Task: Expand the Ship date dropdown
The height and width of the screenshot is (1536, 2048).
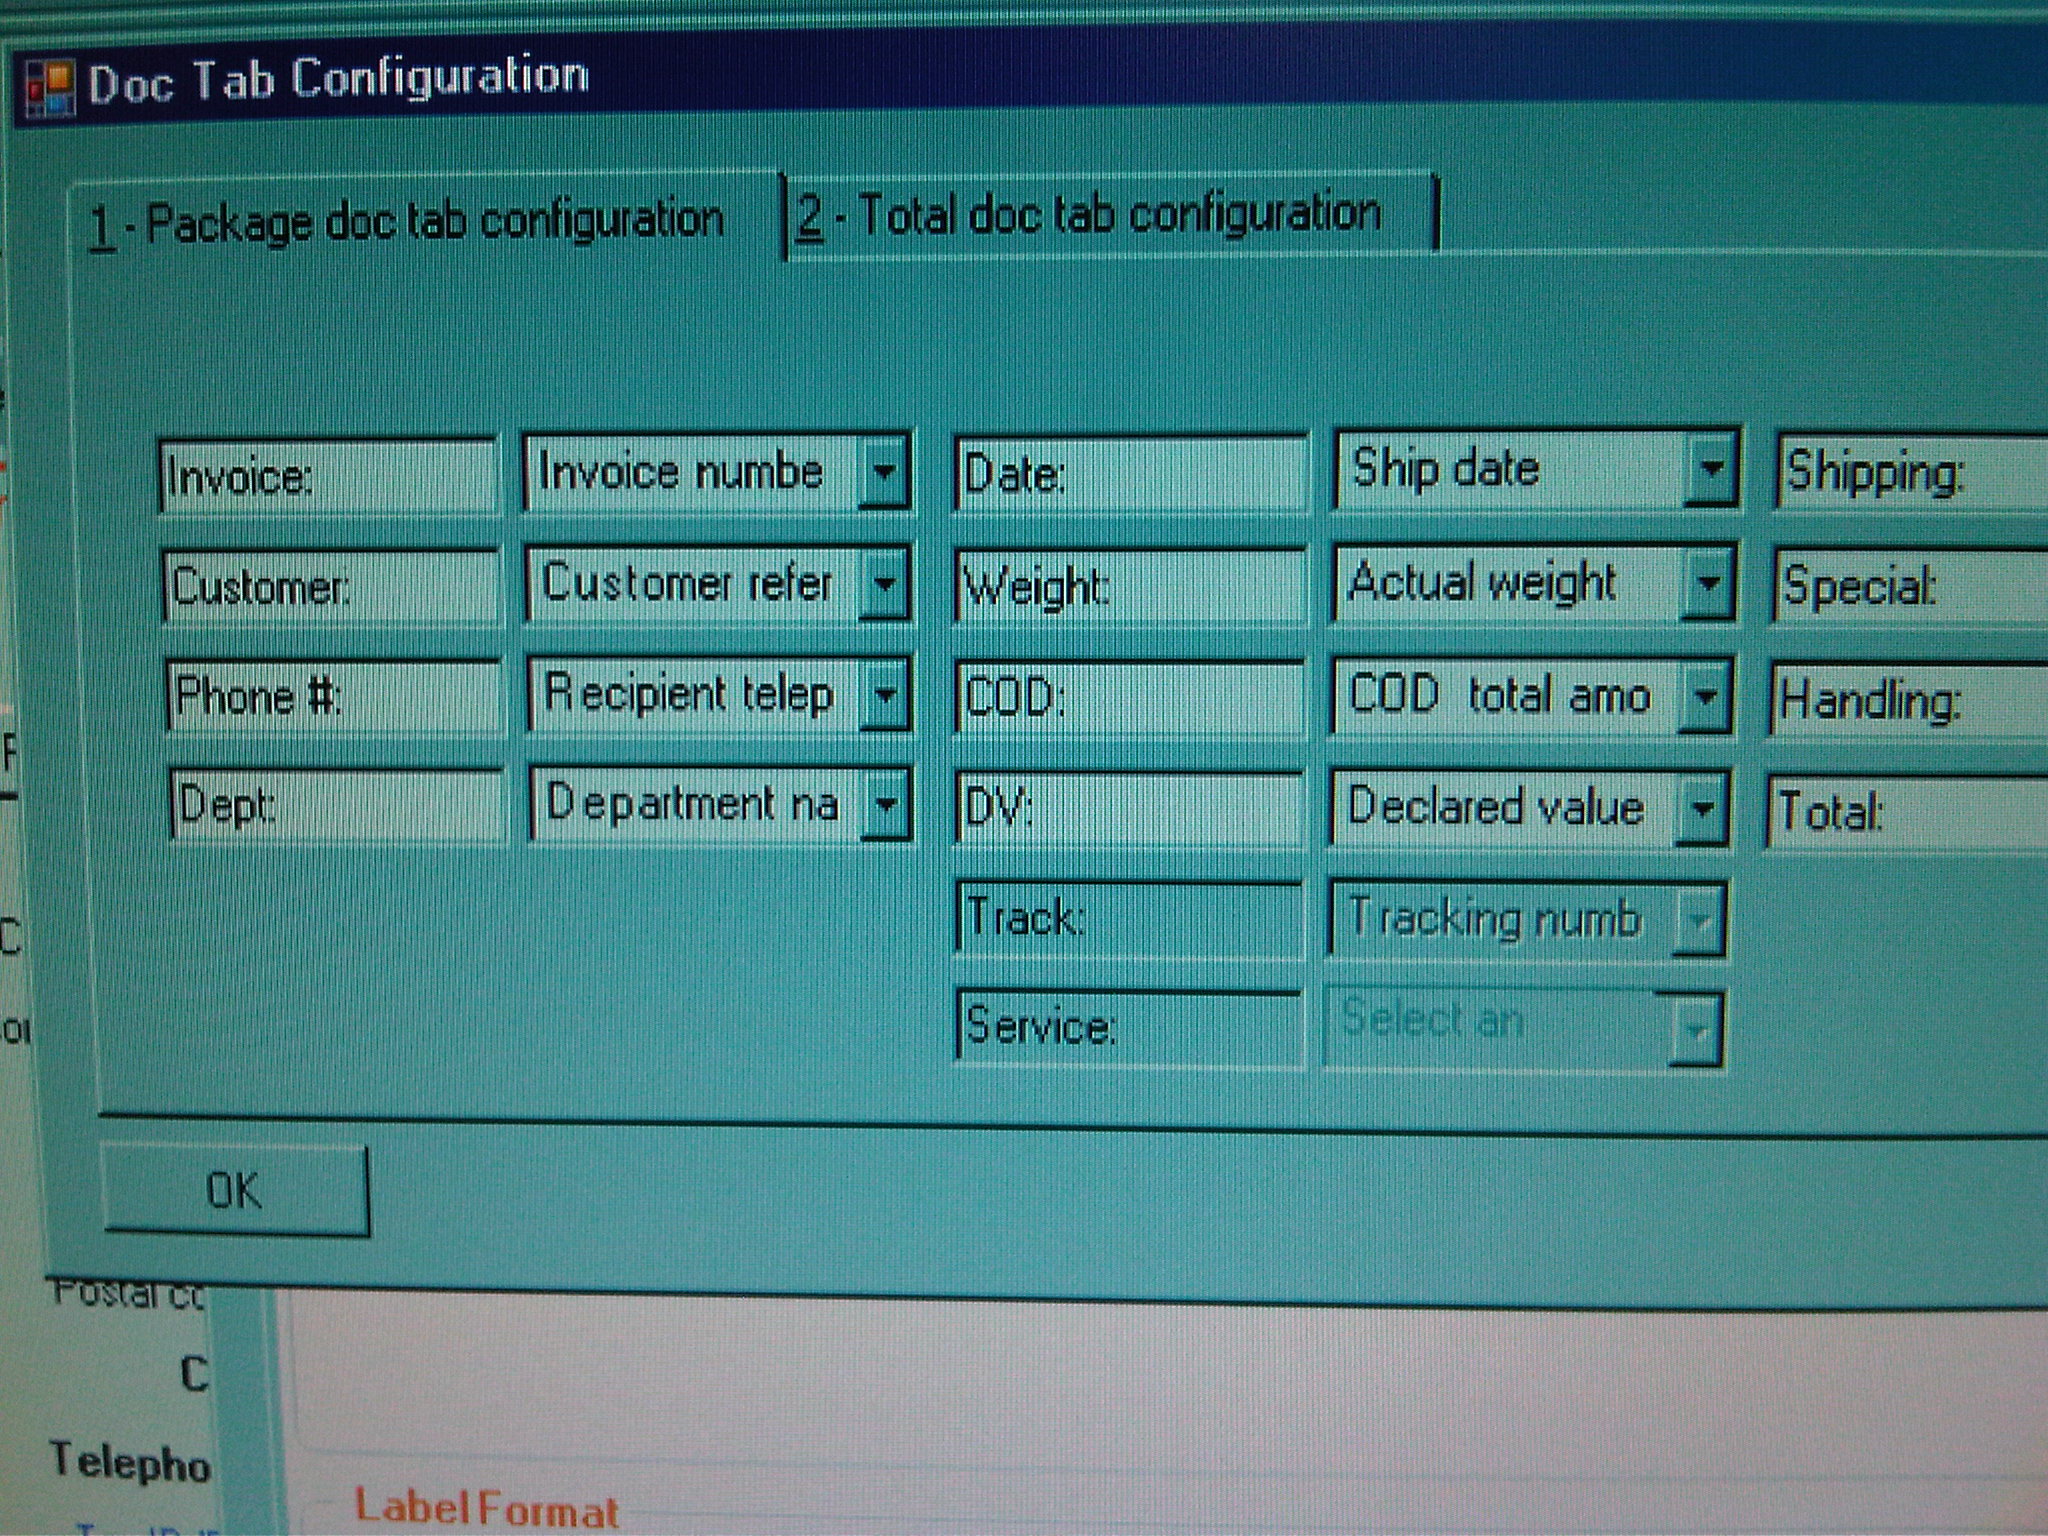Action: [1711, 469]
